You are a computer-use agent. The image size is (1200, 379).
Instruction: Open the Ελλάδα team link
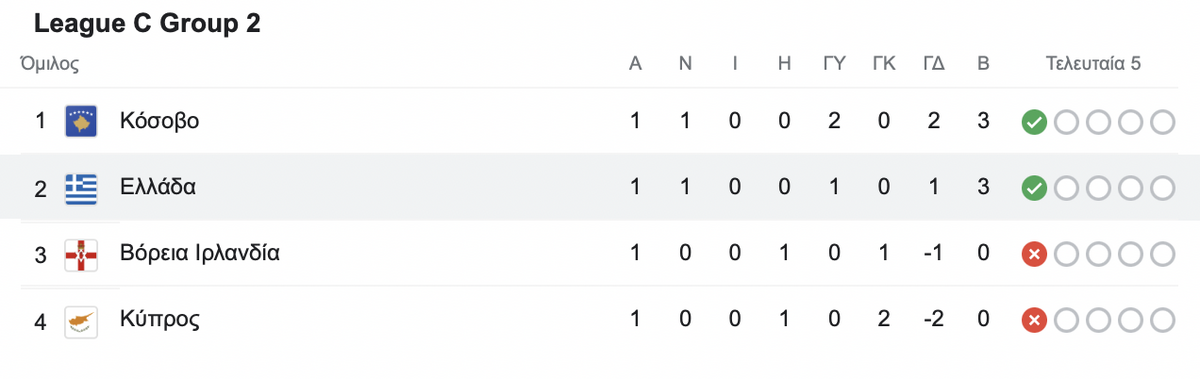[158, 187]
